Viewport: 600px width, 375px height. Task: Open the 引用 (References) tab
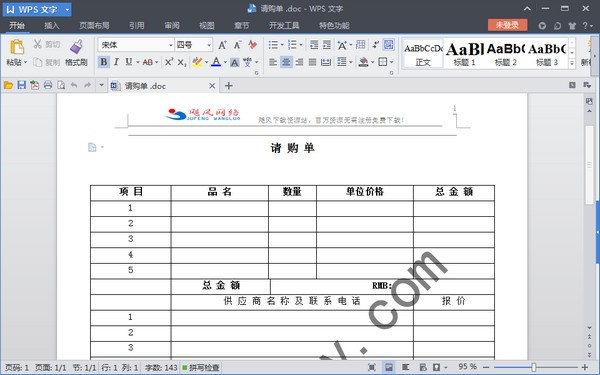click(137, 26)
